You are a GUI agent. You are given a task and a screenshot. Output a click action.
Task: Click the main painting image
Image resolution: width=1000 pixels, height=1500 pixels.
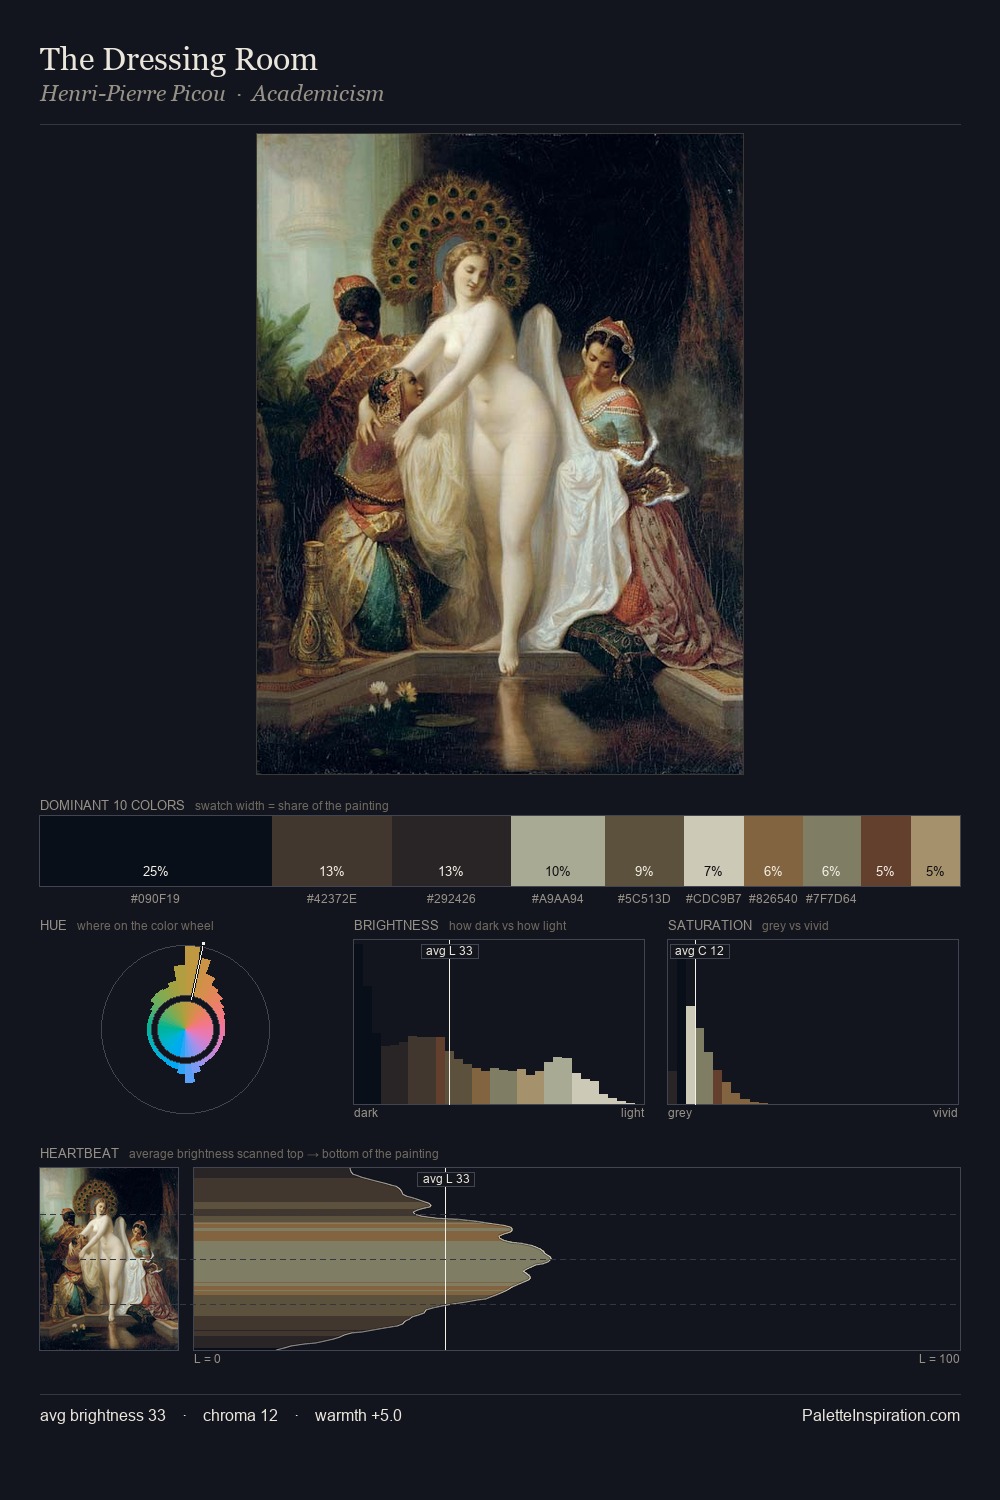click(x=500, y=454)
